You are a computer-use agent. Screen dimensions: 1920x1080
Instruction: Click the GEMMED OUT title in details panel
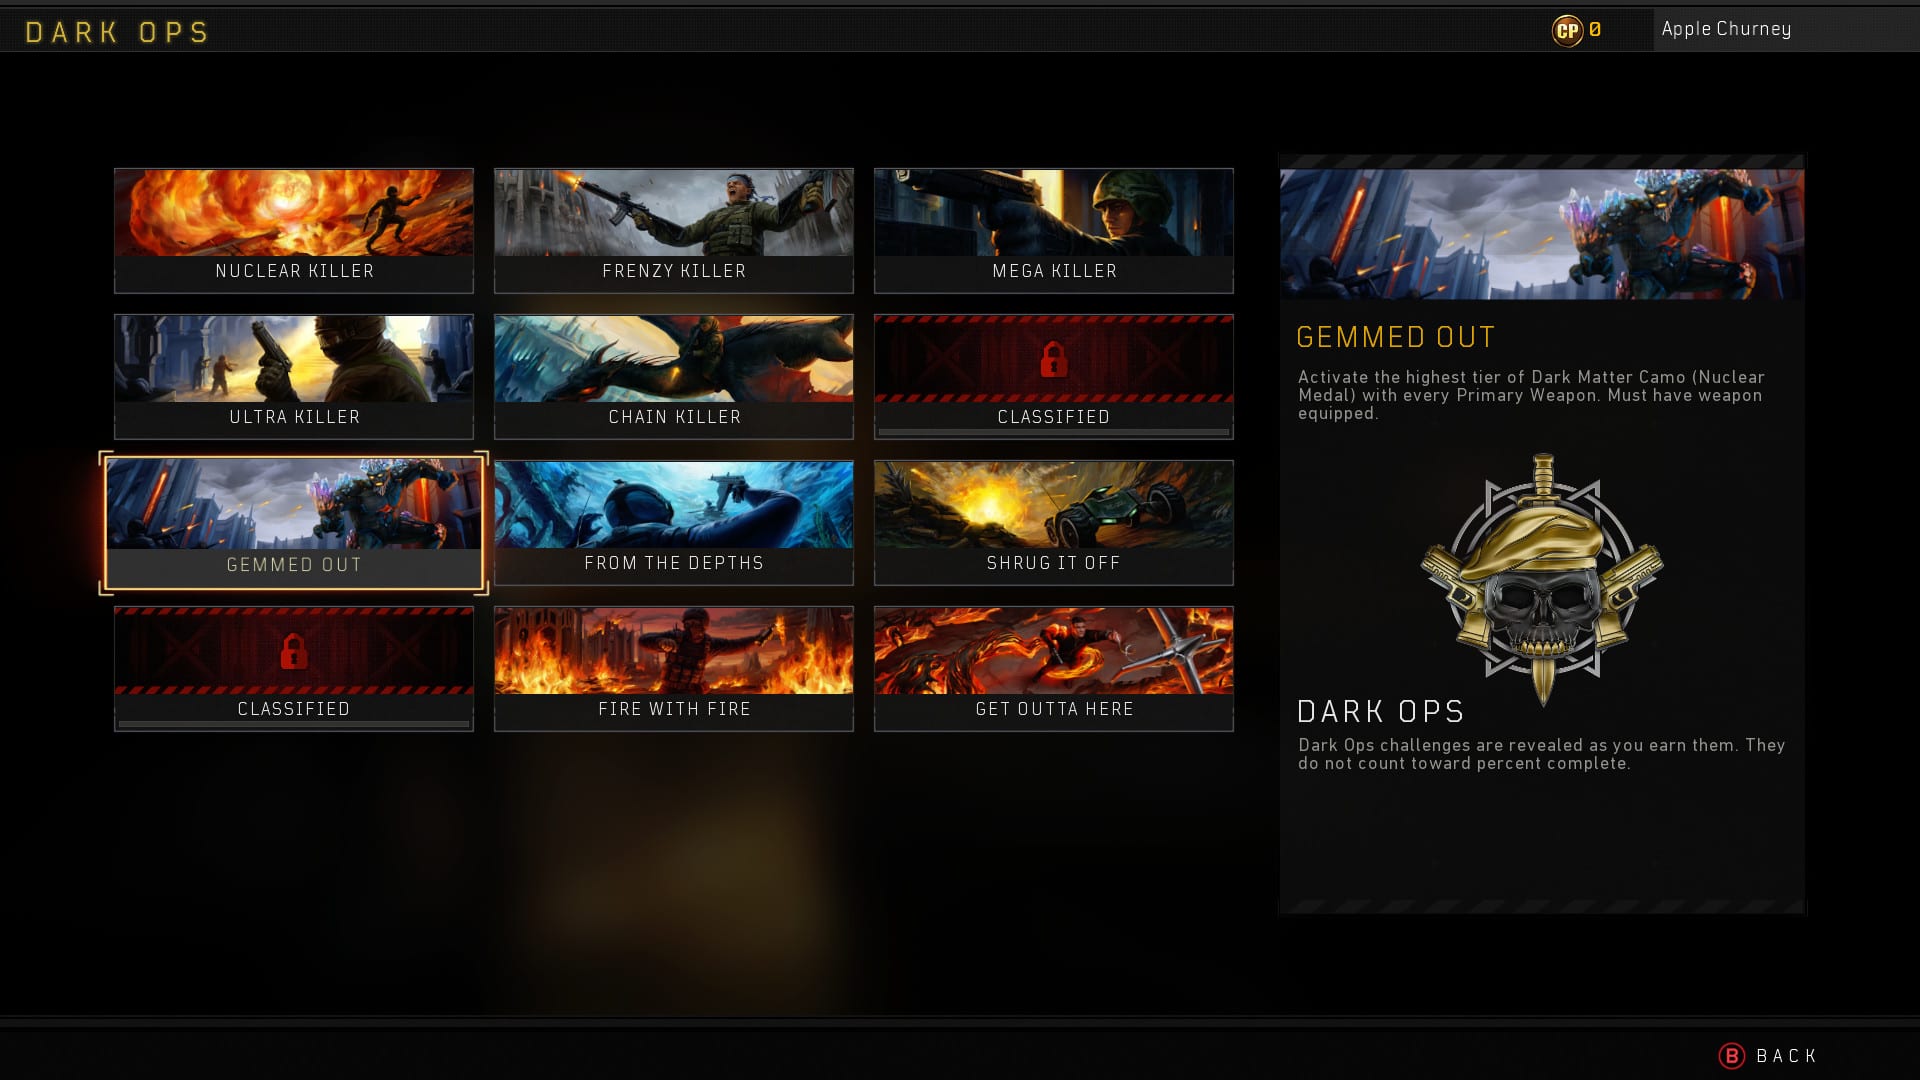click(1395, 337)
